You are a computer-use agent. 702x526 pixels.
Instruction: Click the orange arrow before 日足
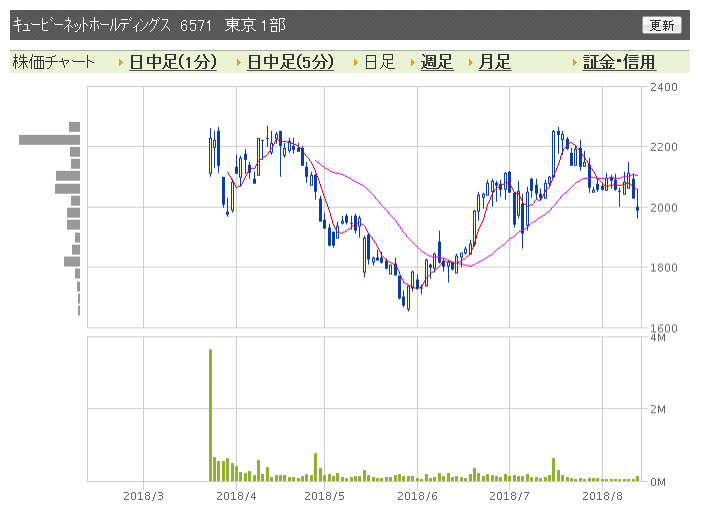(x=356, y=63)
